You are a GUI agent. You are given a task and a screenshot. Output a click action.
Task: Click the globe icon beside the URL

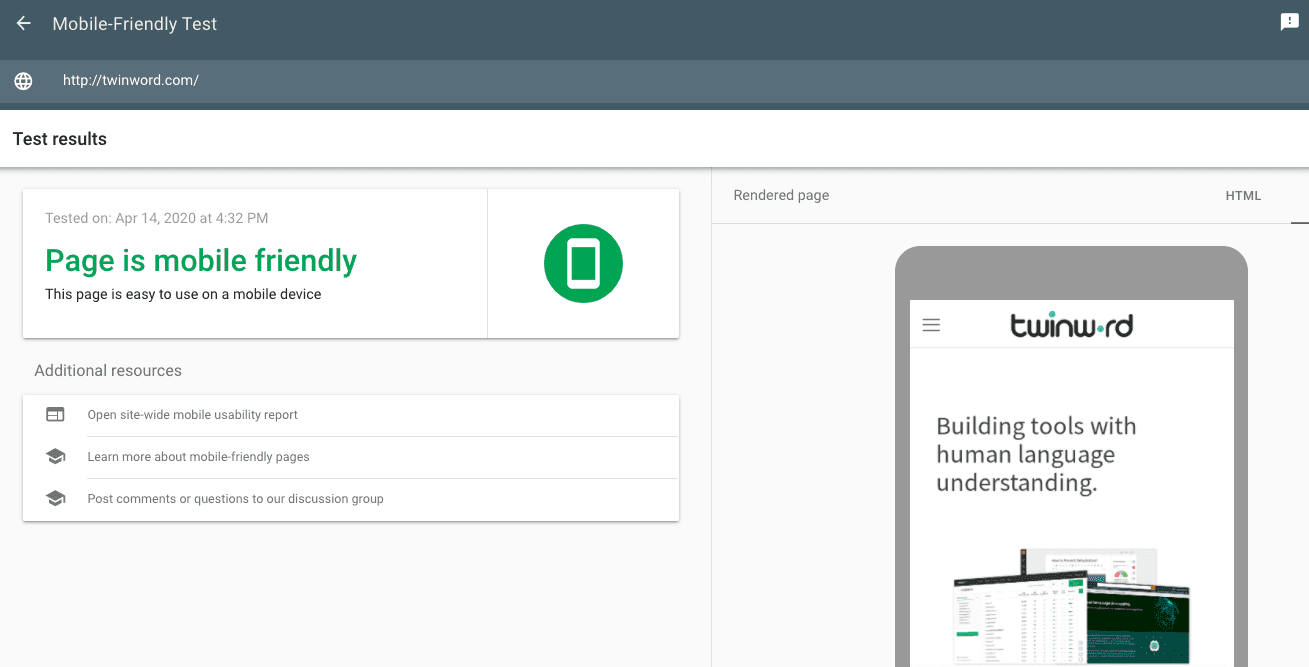coord(23,81)
